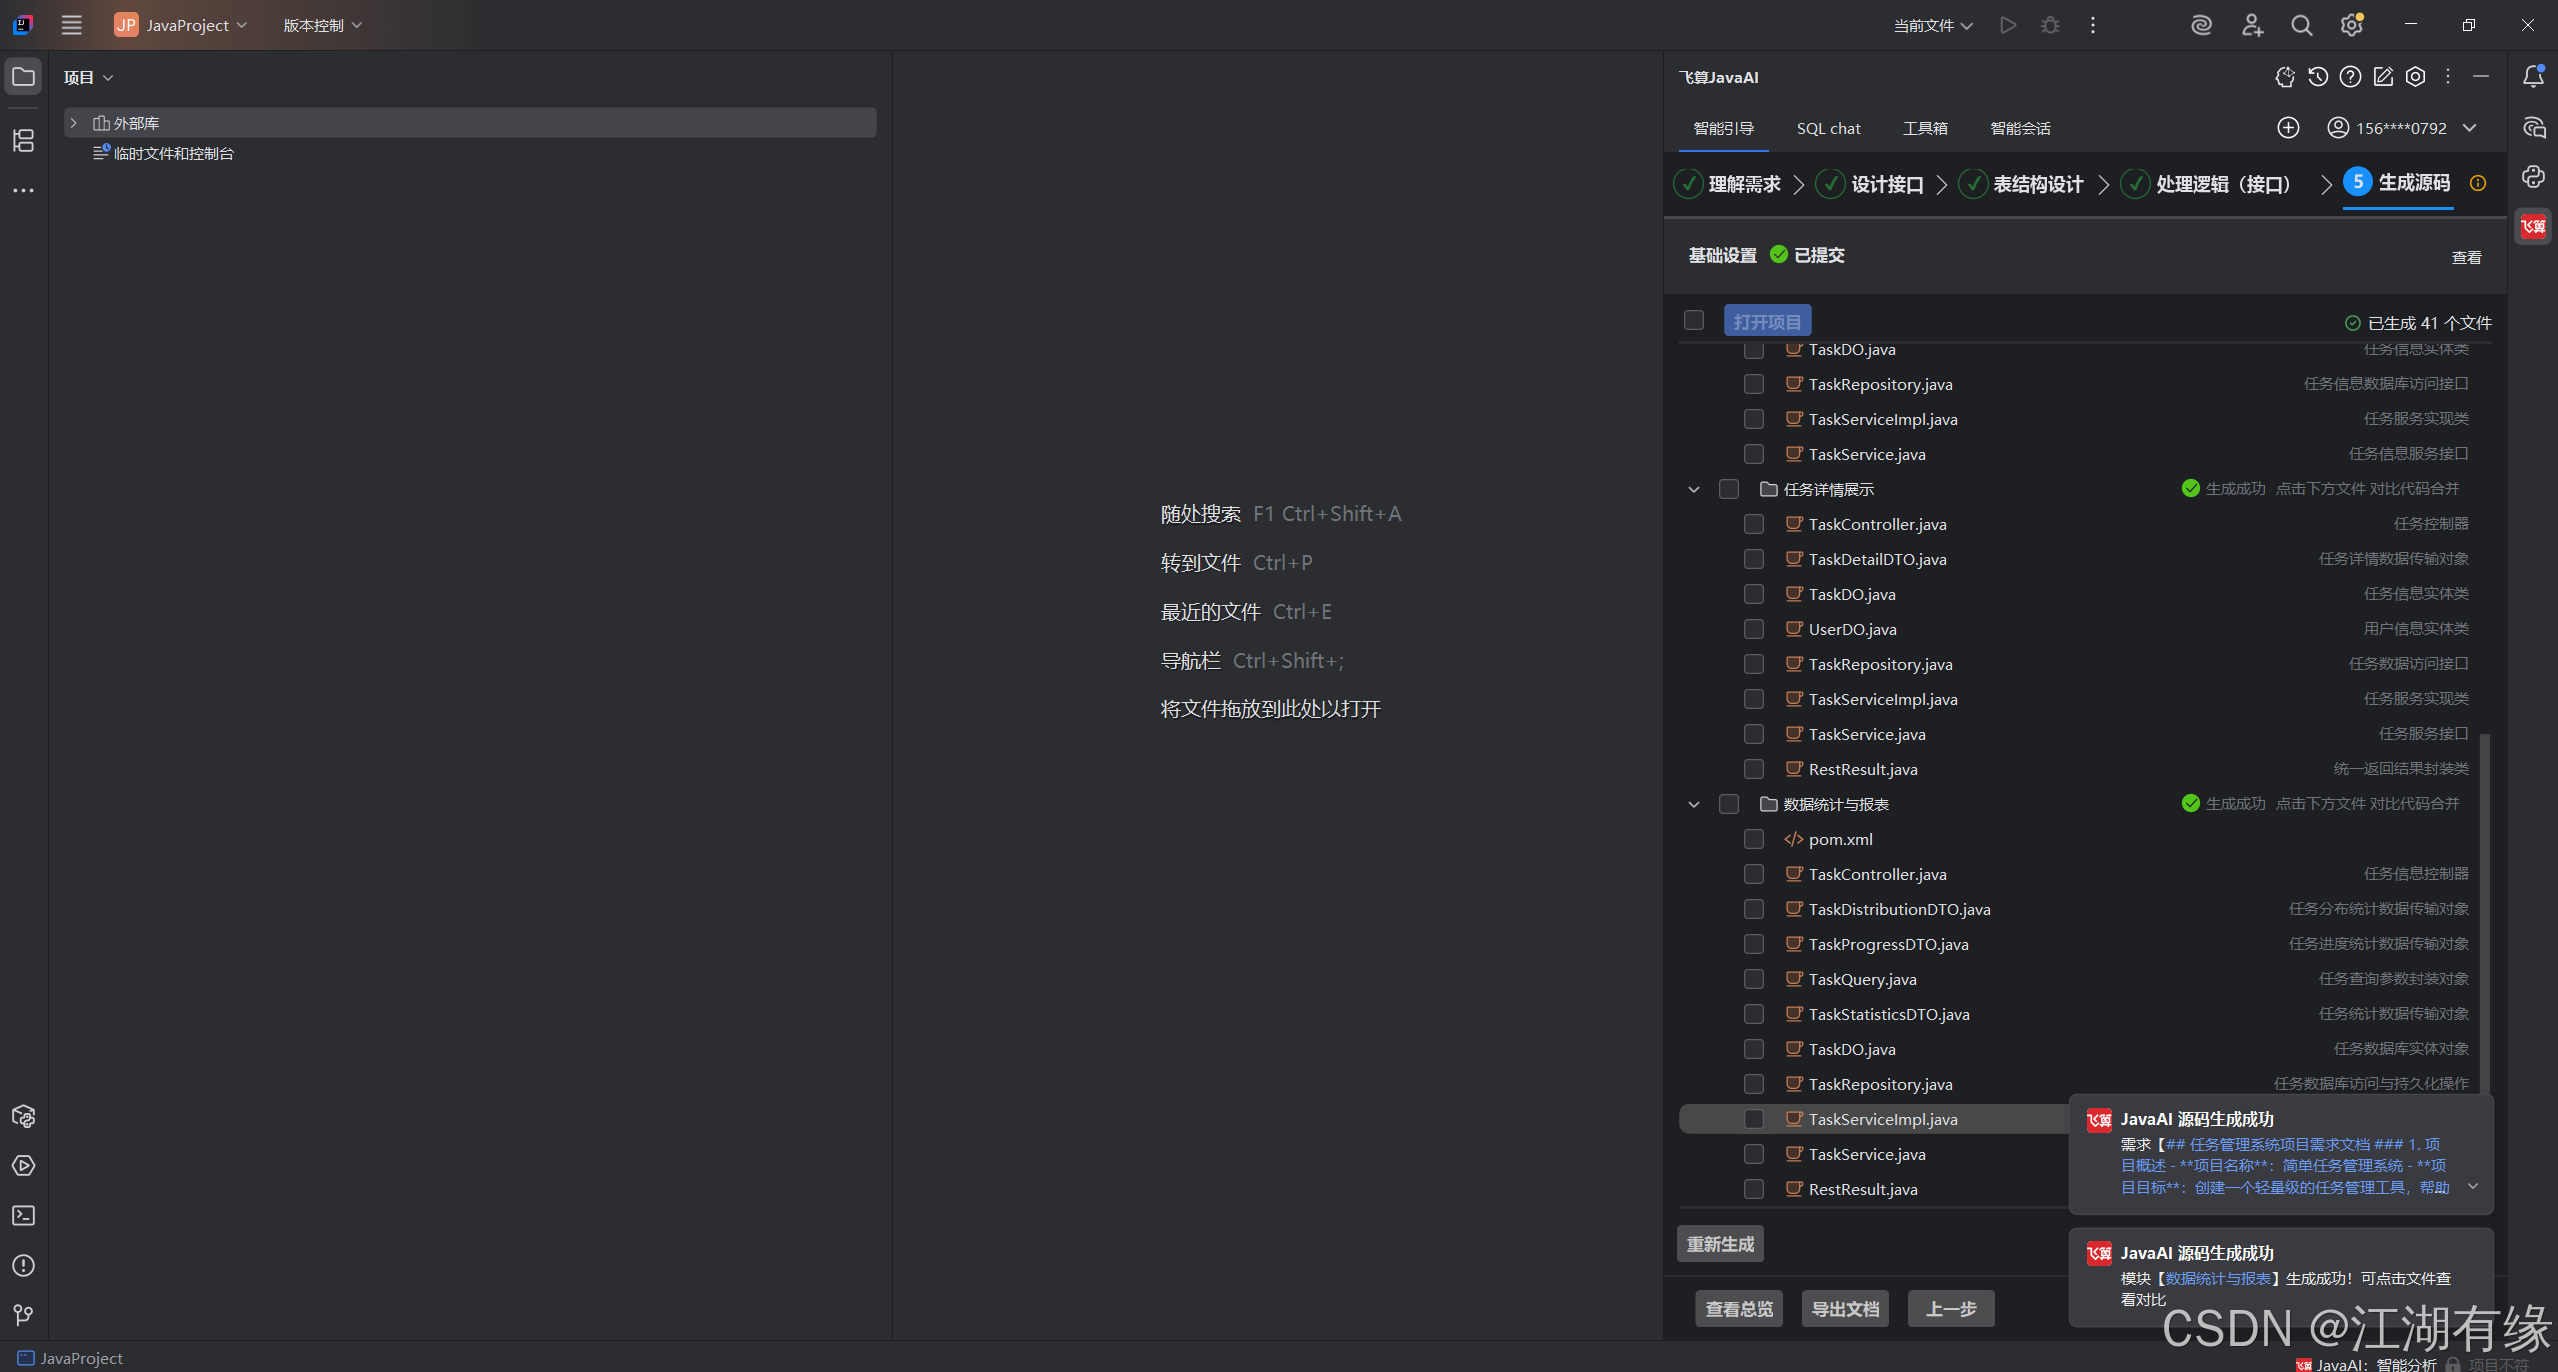The image size is (2558, 1372).
Task: Check TaskQuery.java checkbox
Action: click(x=1754, y=979)
